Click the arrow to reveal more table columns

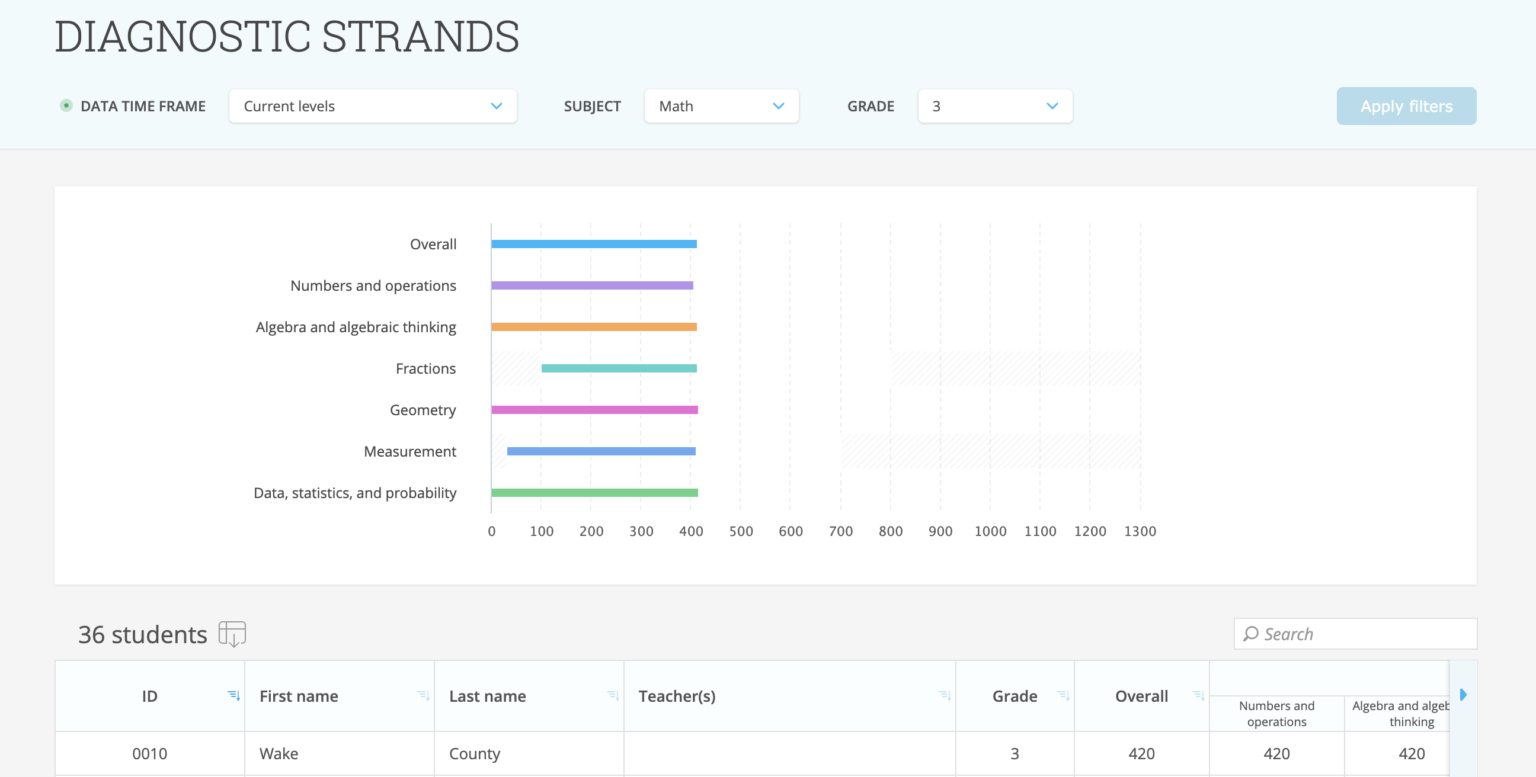coord(1463,693)
